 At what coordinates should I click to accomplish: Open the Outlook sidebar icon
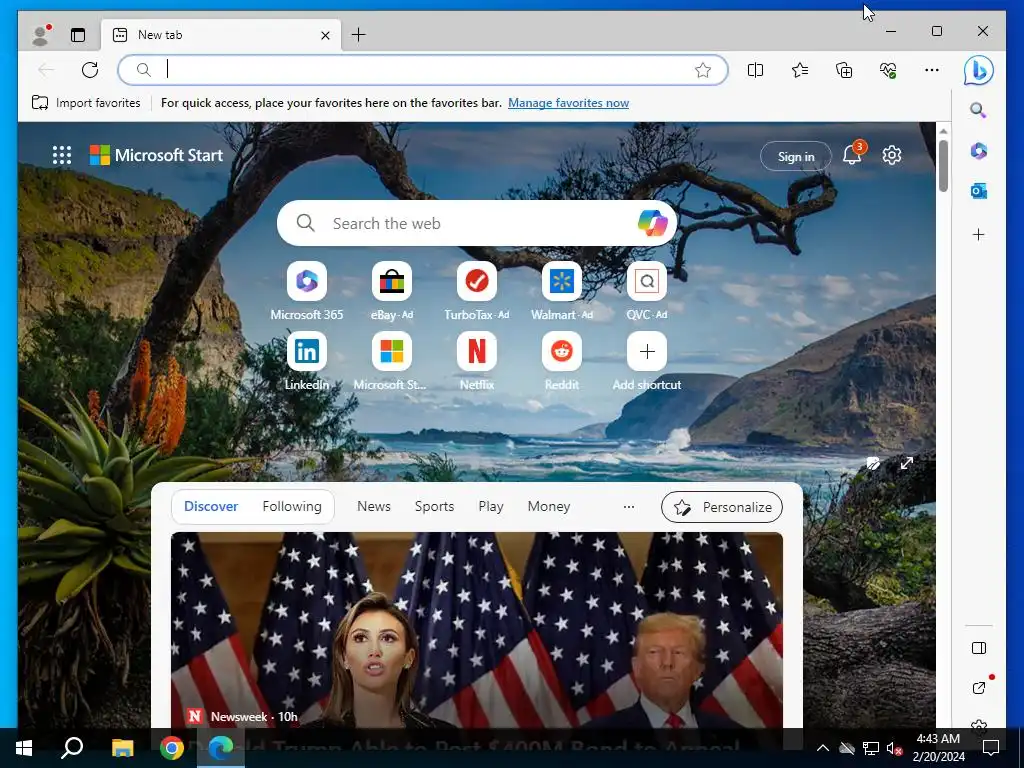[978, 191]
